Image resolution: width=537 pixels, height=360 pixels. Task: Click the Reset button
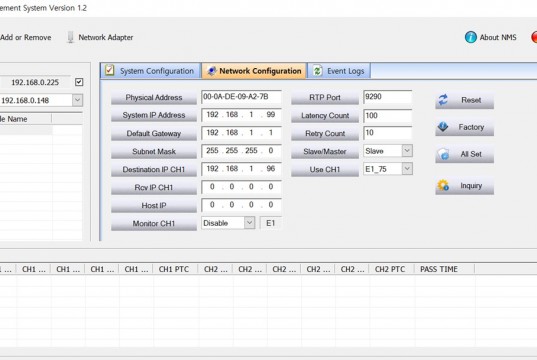[464, 100]
